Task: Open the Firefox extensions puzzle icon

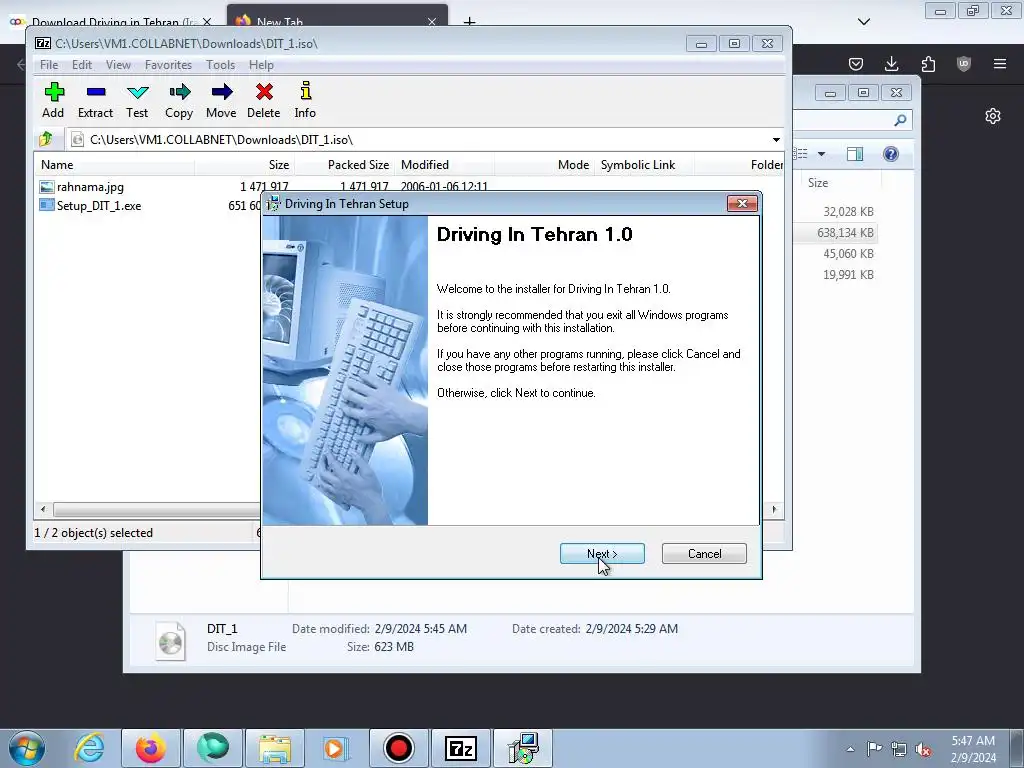Action: click(x=928, y=64)
